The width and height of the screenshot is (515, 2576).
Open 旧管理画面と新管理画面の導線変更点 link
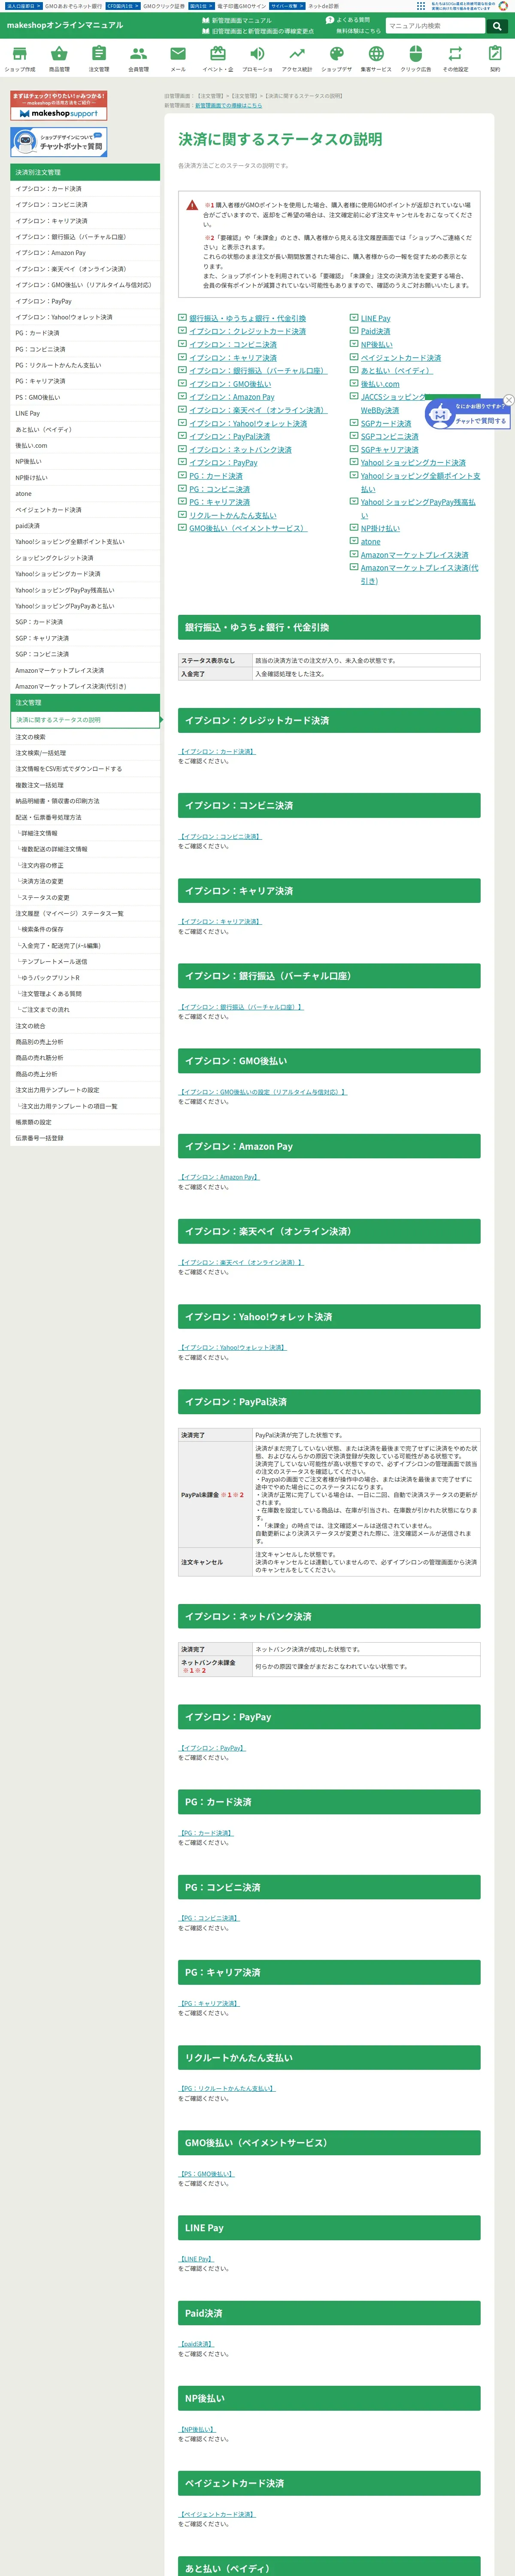(258, 31)
